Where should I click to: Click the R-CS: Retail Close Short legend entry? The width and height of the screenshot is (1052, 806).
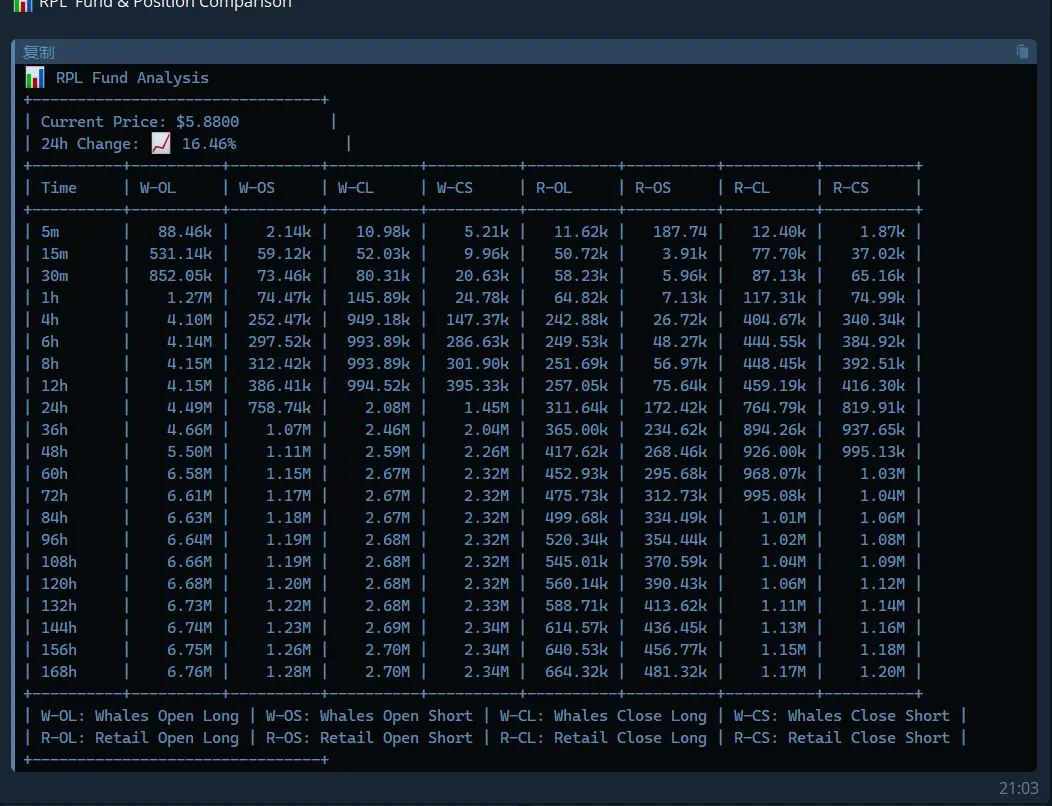(x=841, y=738)
